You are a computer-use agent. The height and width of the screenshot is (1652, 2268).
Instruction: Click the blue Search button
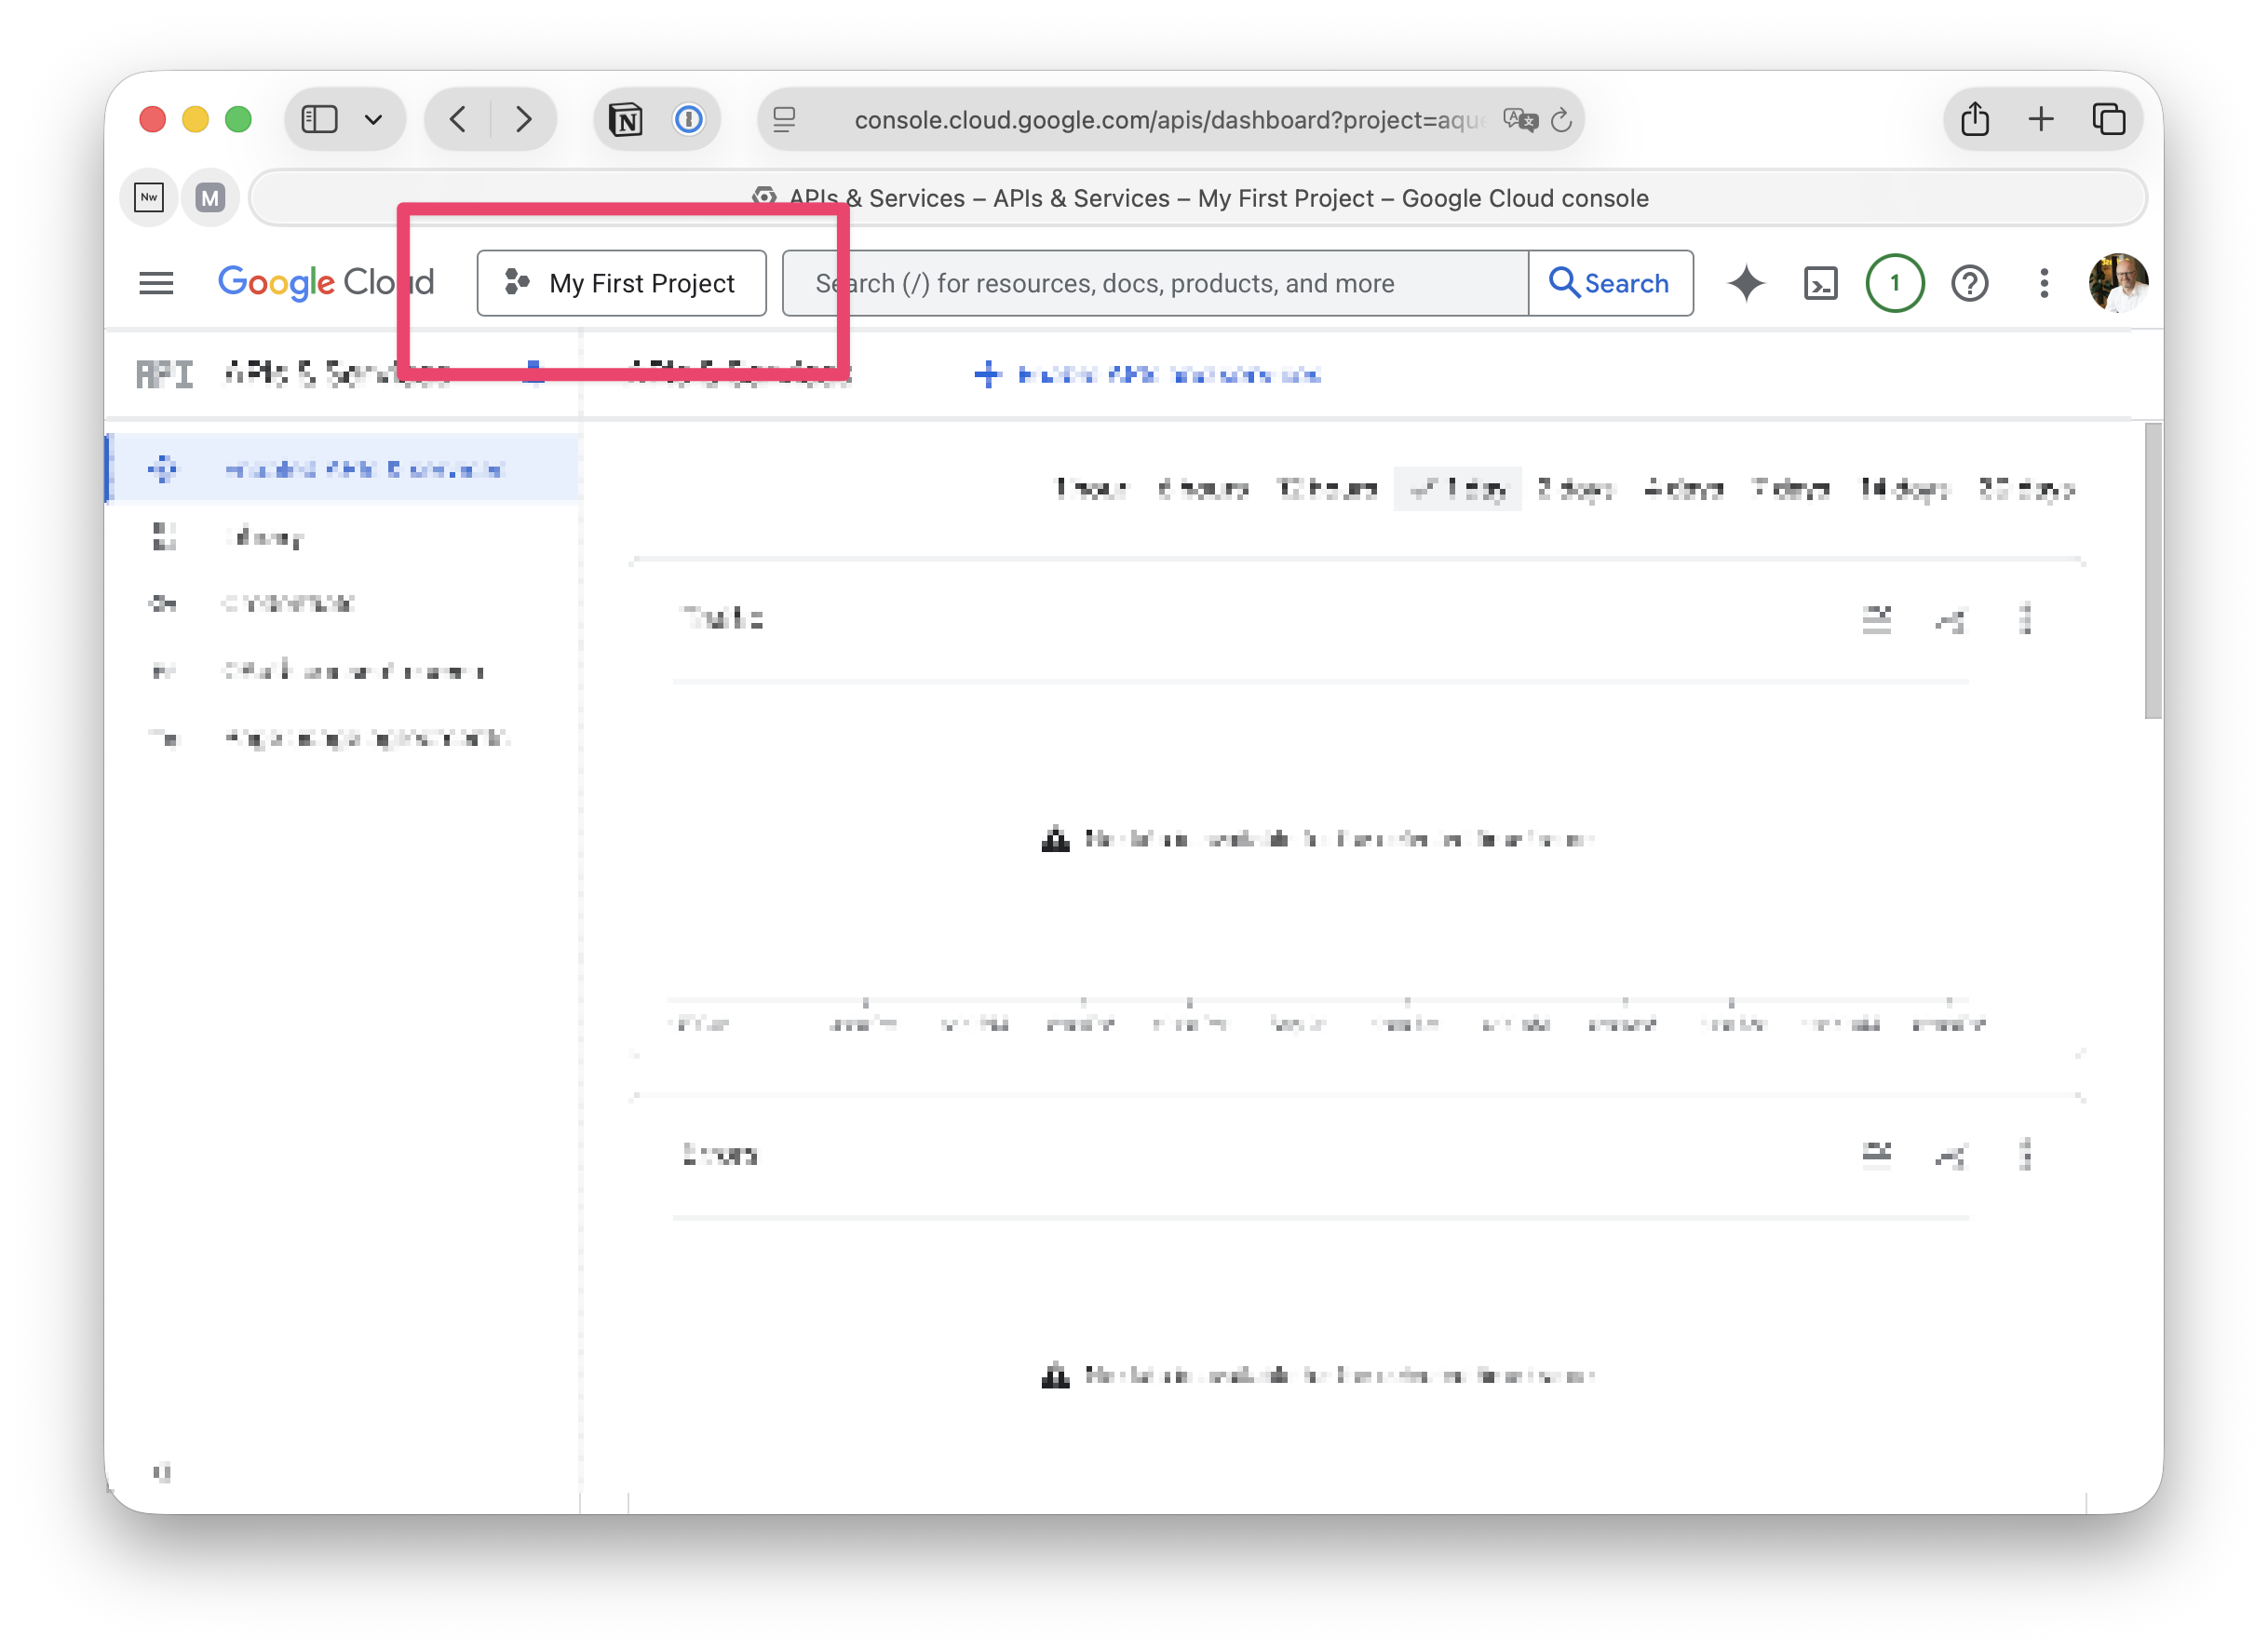(x=1610, y=283)
